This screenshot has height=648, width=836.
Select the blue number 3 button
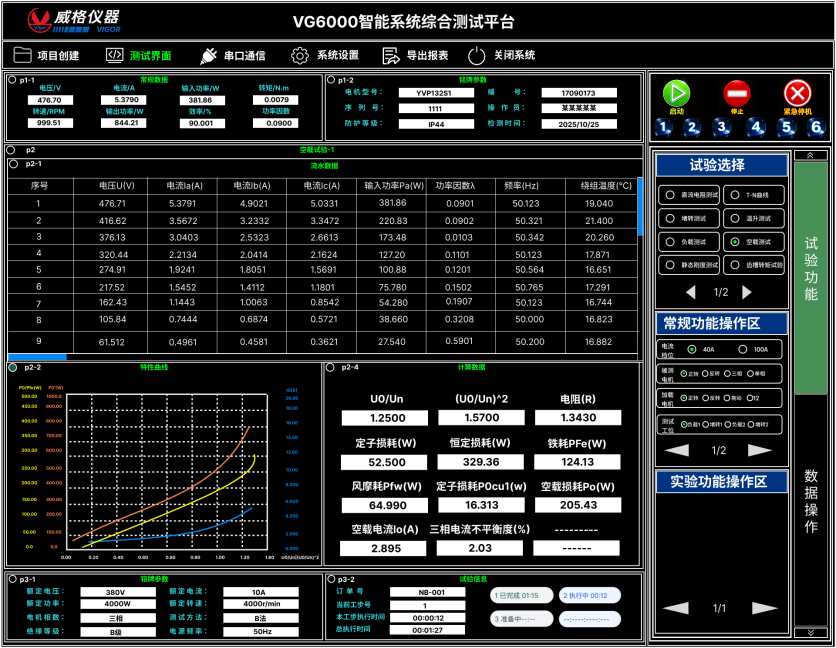(721, 127)
